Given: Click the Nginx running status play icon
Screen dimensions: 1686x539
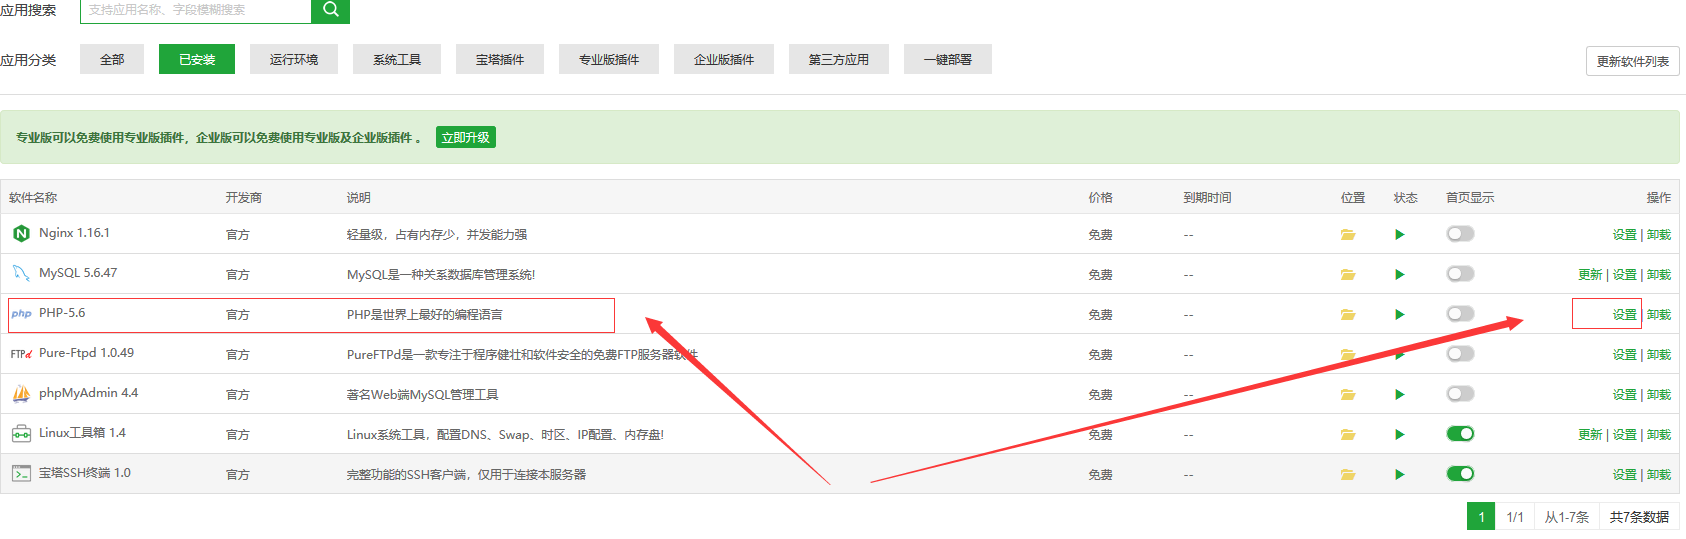Looking at the screenshot, I should pyautogui.click(x=1400, y=234).
